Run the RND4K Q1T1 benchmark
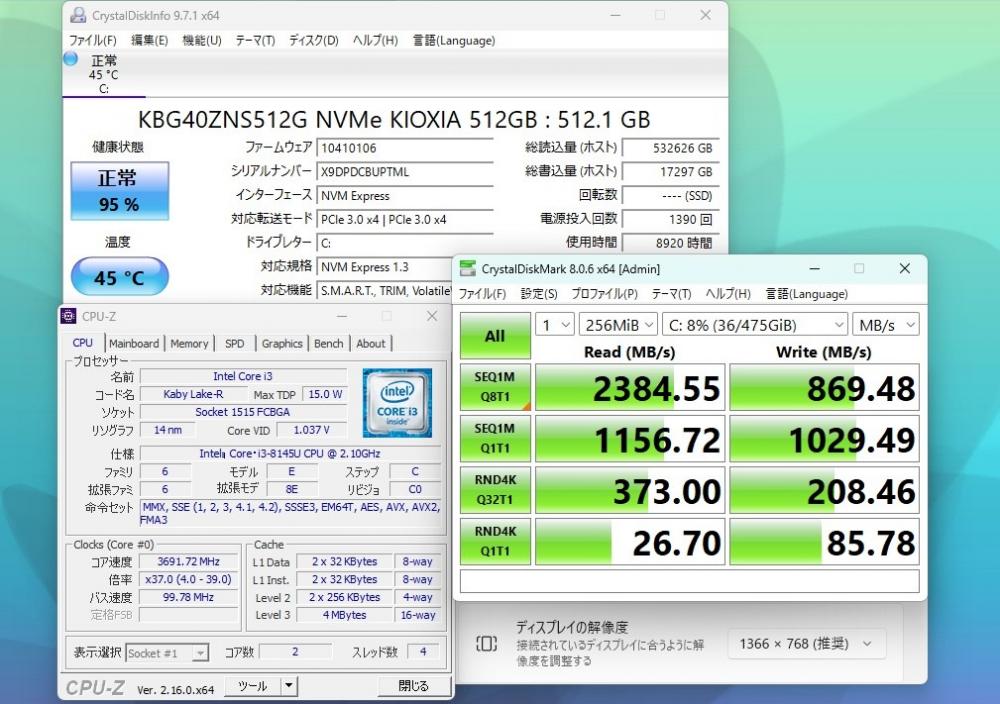 click(495, 541)
